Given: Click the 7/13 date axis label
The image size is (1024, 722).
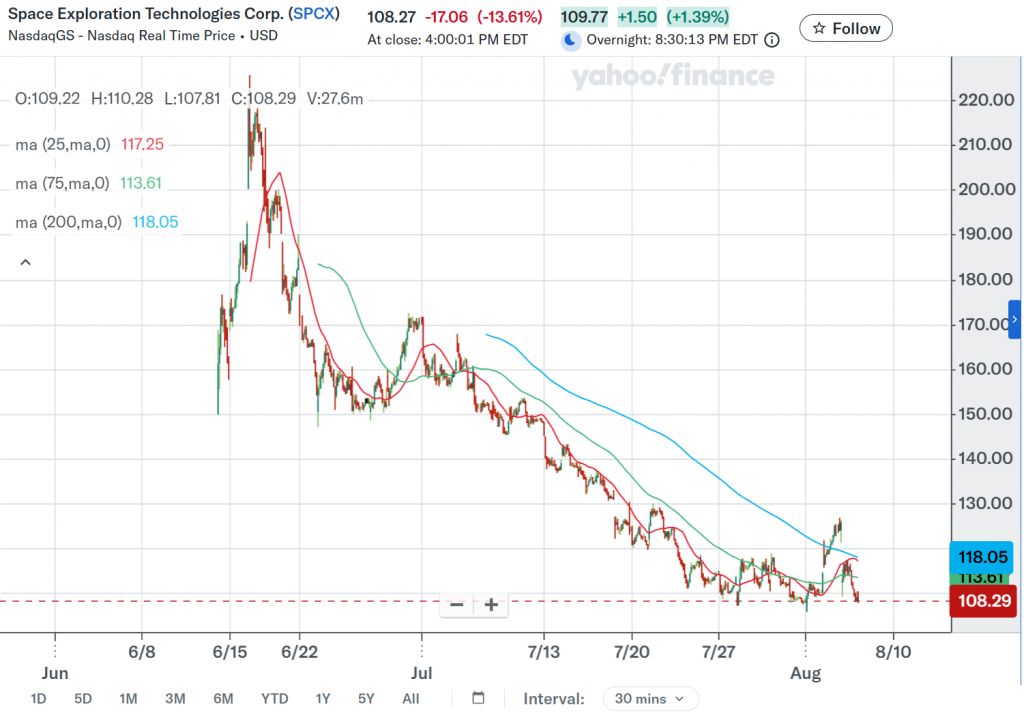Looking at the screenshot, I should 543,651.
